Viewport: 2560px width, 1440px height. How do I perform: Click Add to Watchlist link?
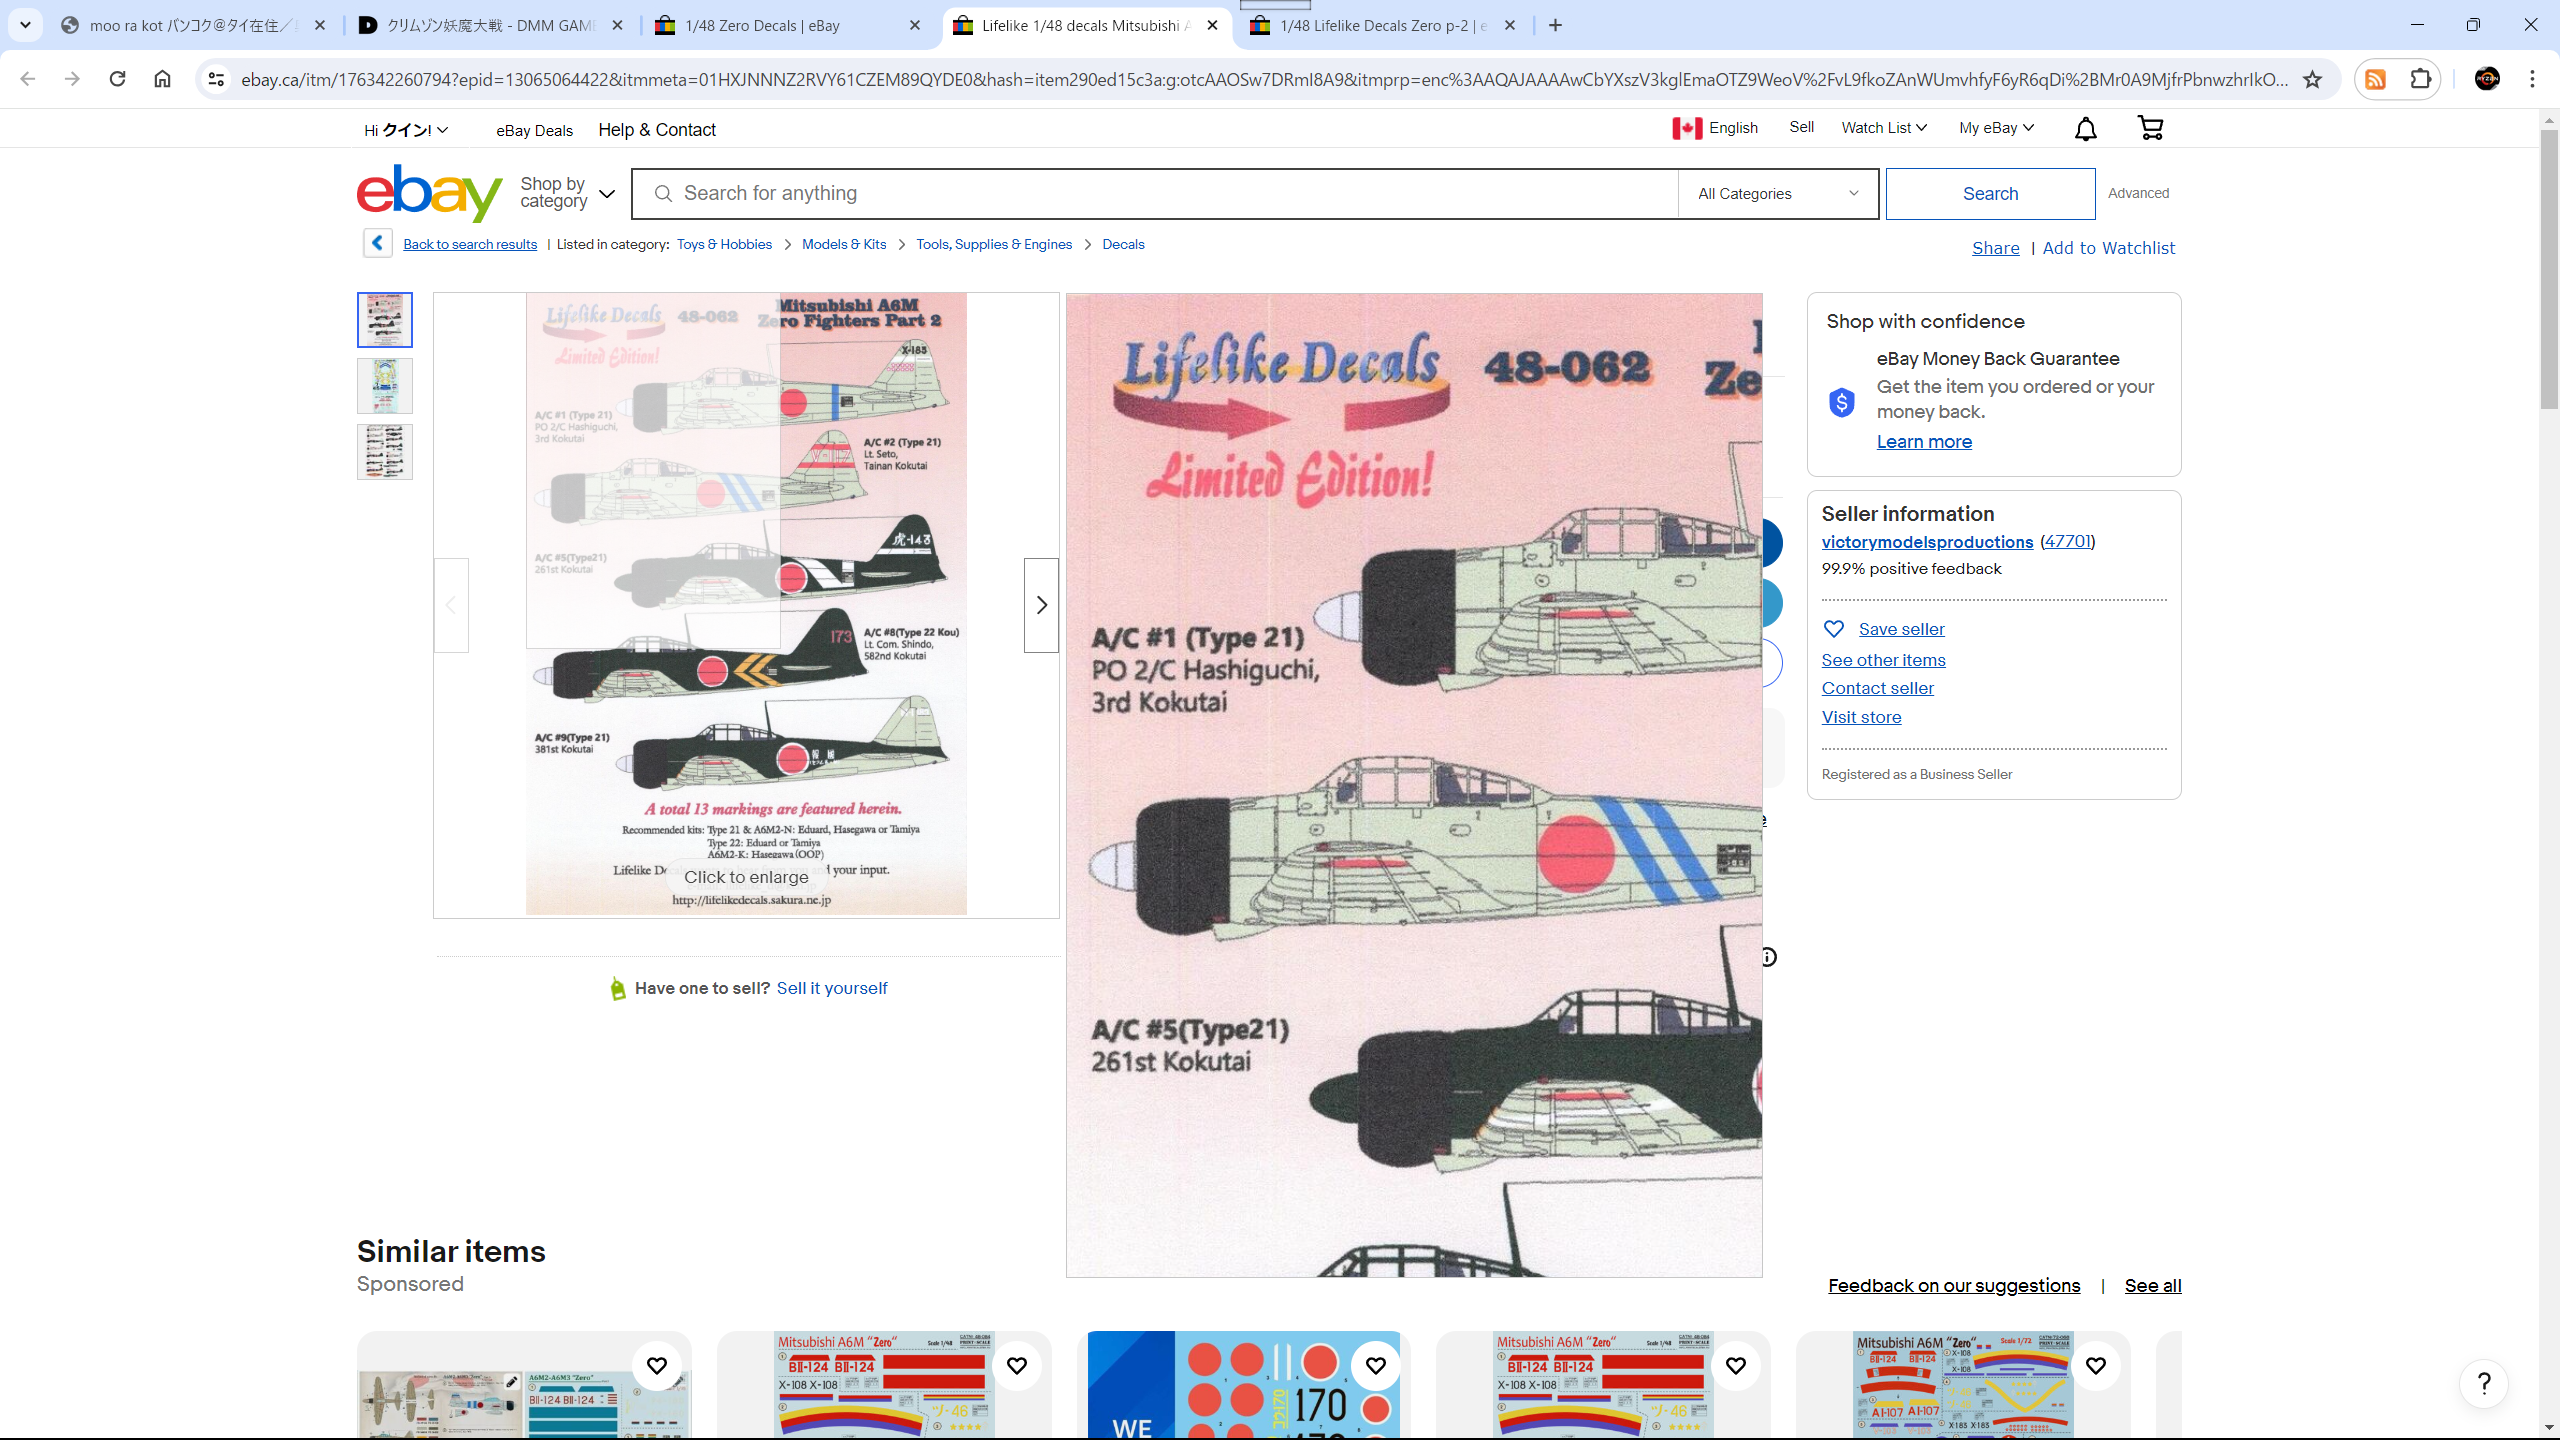coord(2108,248)
